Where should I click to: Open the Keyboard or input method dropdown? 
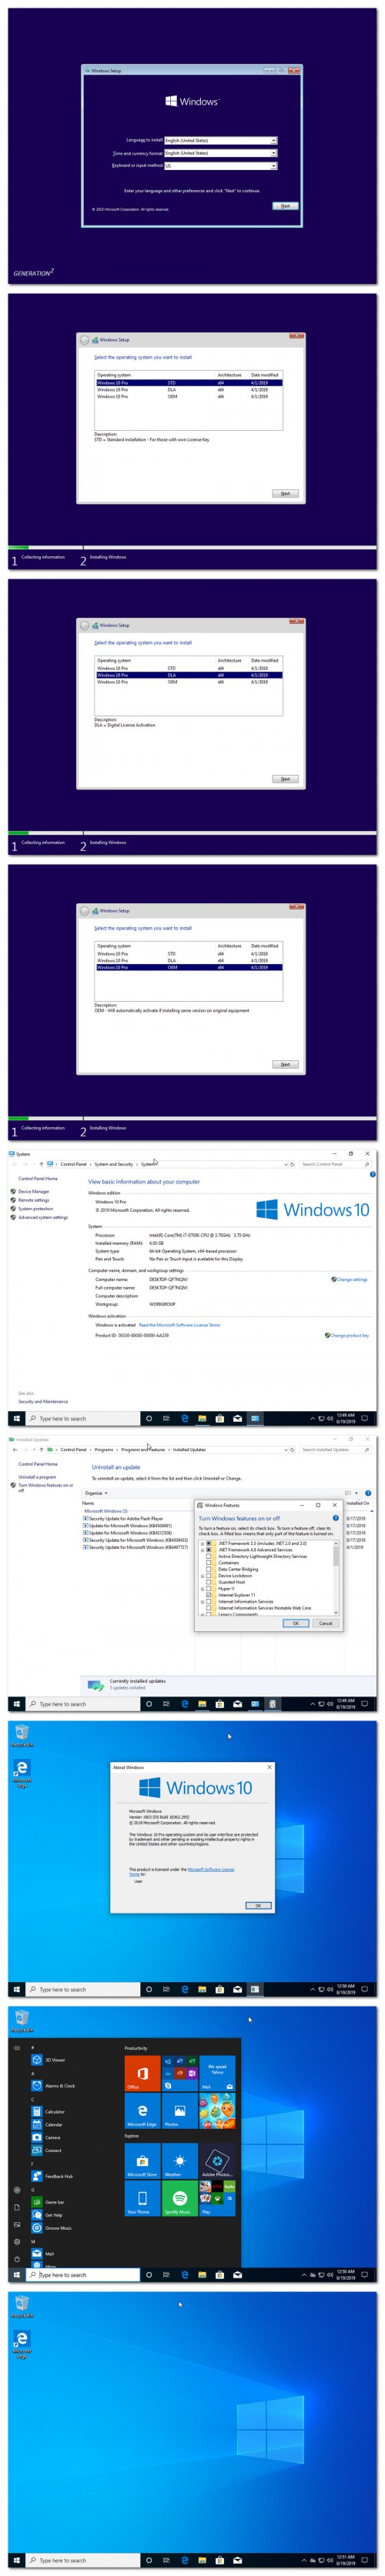tap(220, 166)
